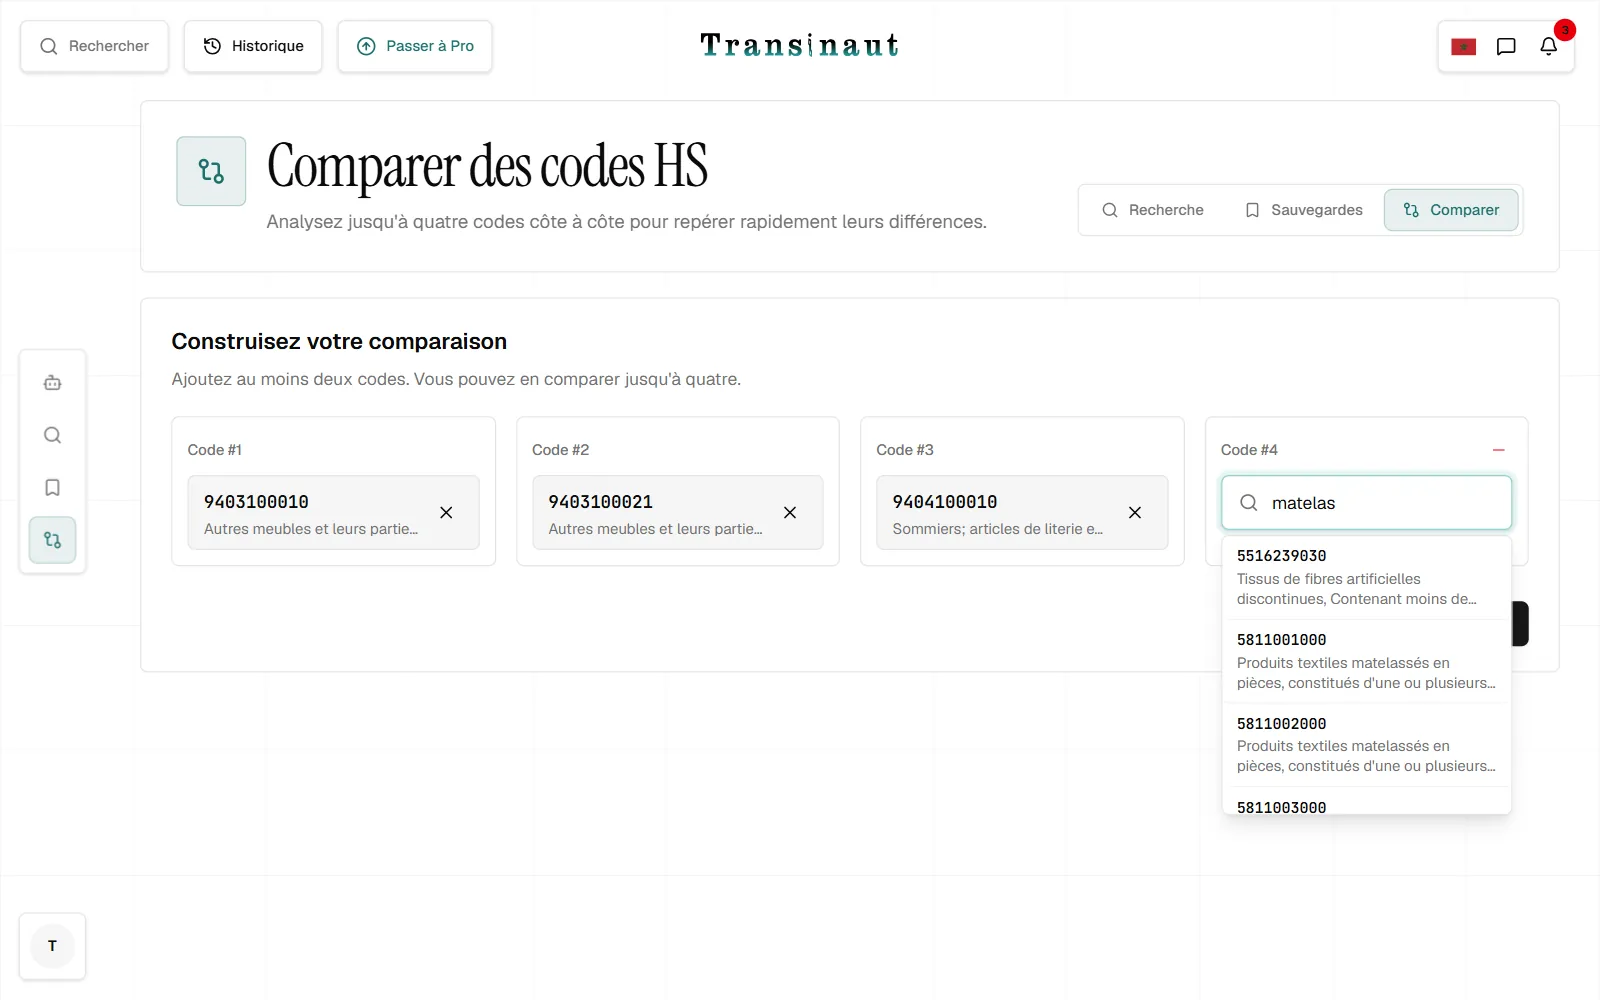Remove code 9404100010 from Code #3

(x=1135, y=513)
